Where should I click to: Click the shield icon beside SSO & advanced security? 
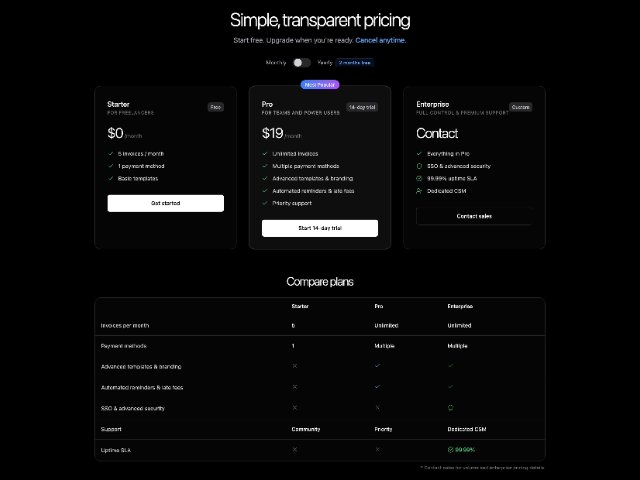point(419,166)
